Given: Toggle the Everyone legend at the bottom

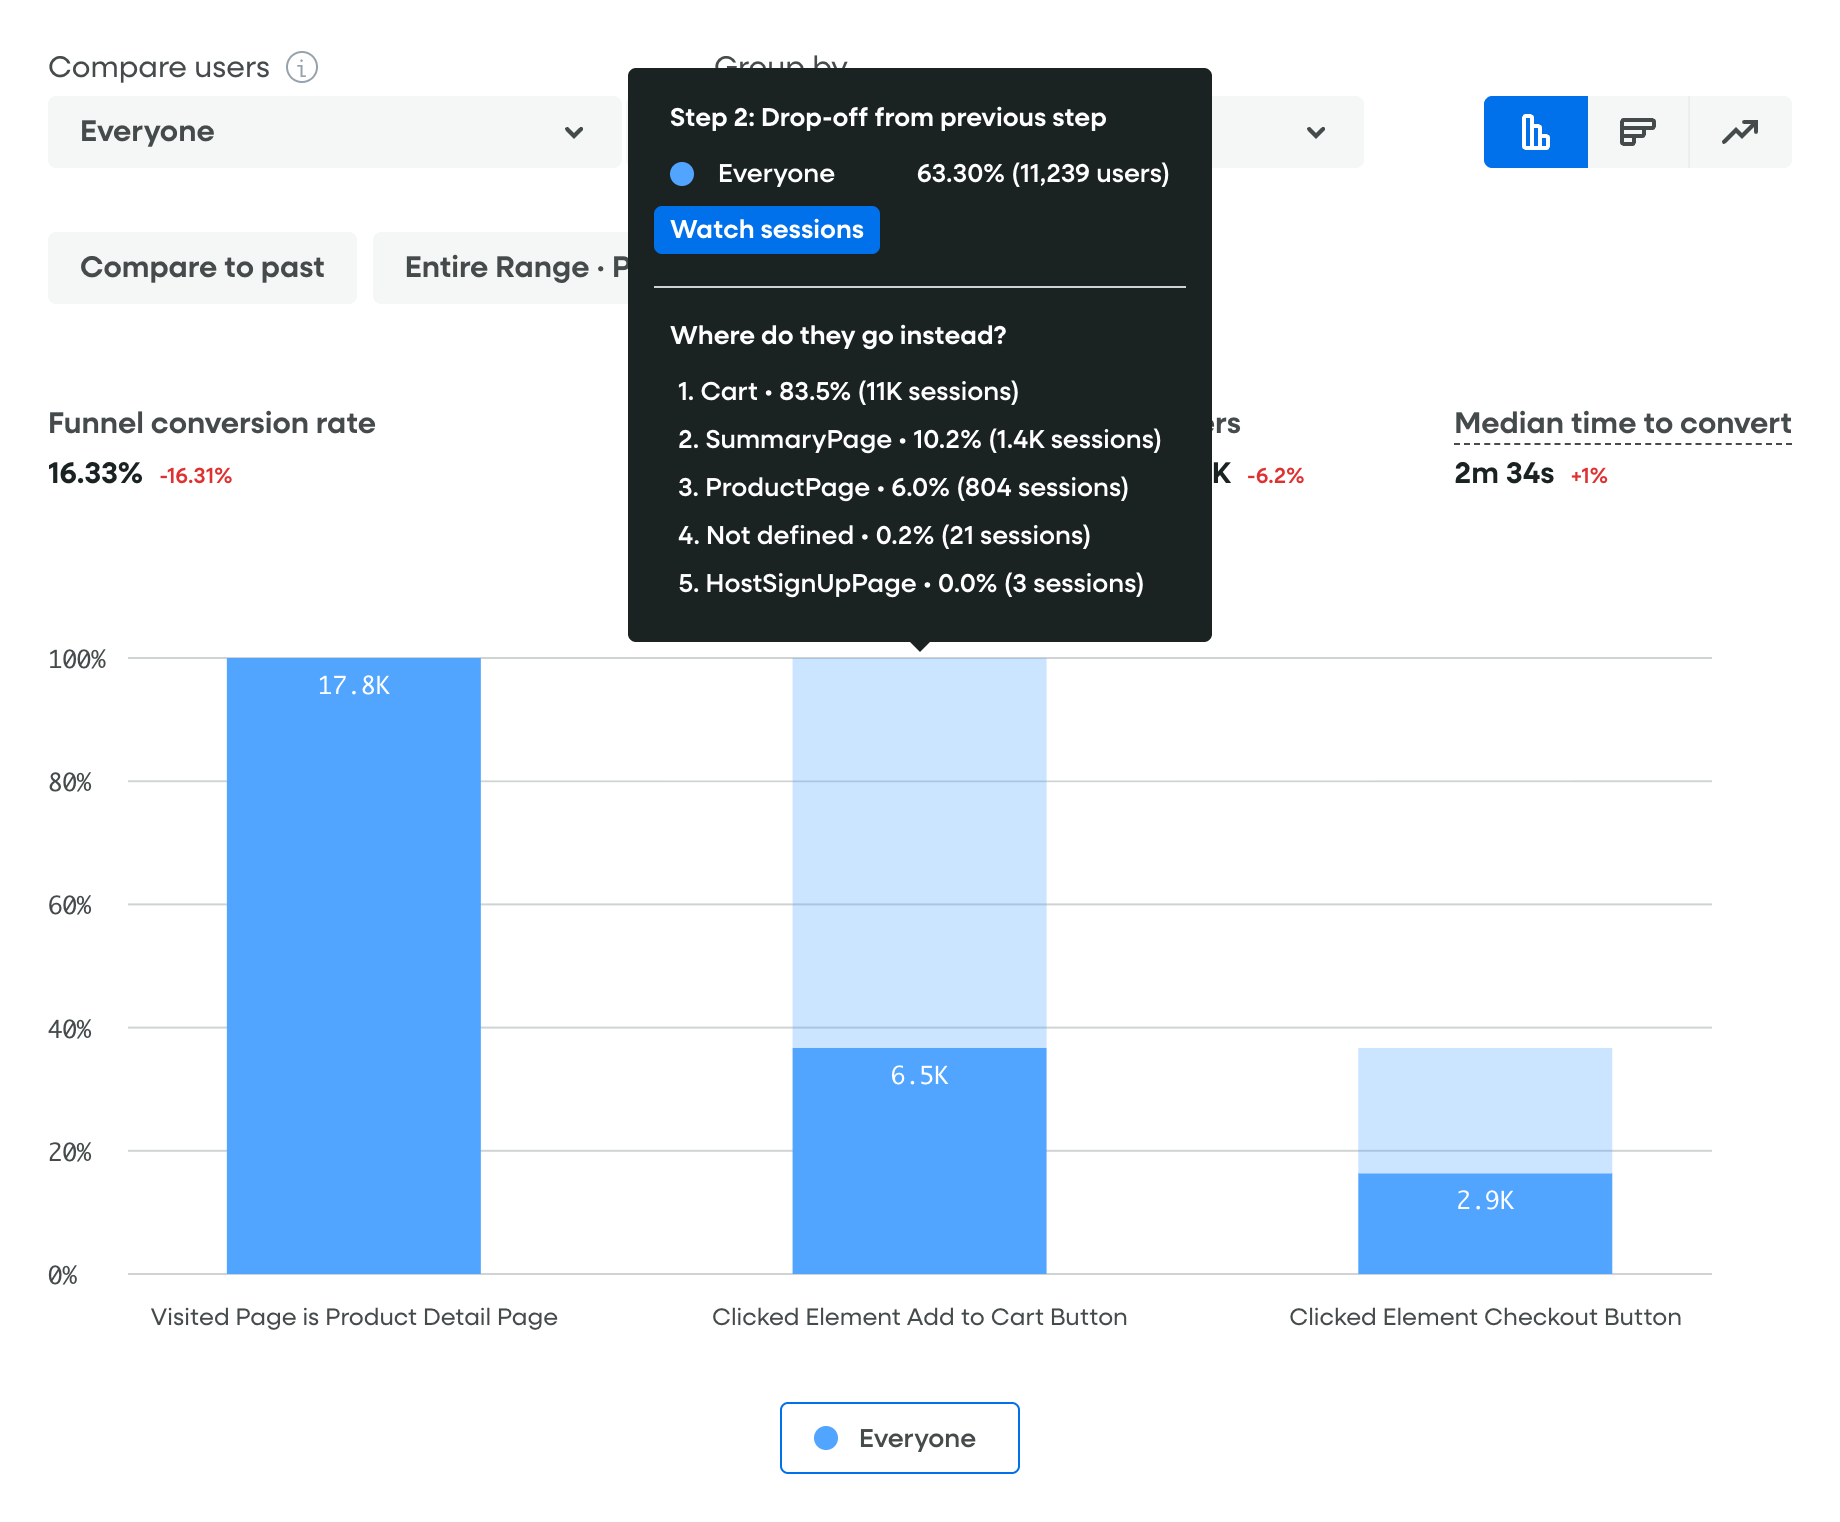Looking at the screenshot, I should pyautogui.click(x=898, y=1438).
